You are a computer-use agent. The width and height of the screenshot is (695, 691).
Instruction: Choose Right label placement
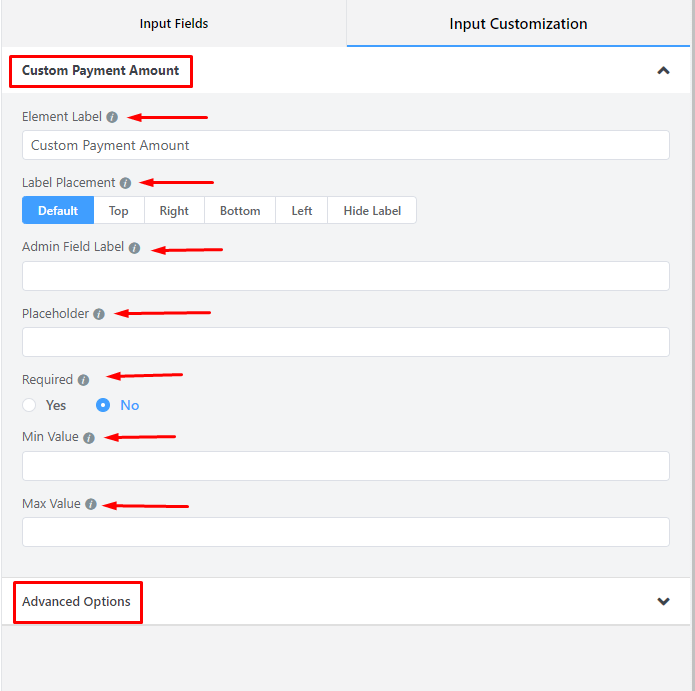(x=174, y=211)
